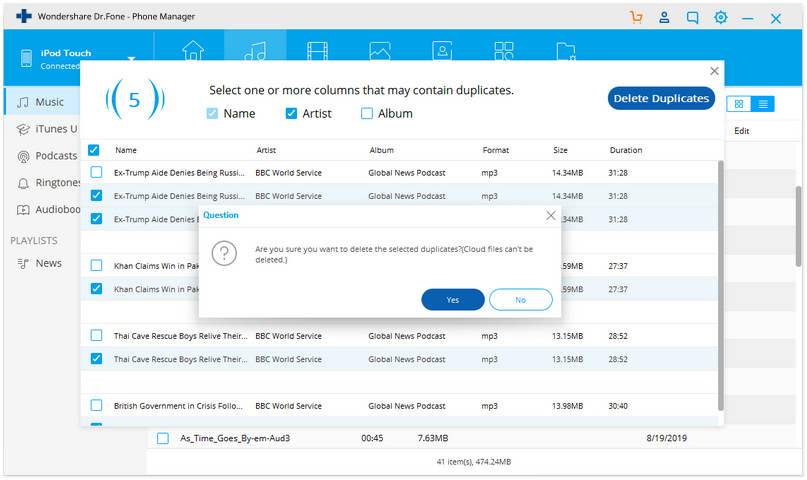Click the 8/19/2019 date cell
The image size is (807, 480).
coord(666,438)
